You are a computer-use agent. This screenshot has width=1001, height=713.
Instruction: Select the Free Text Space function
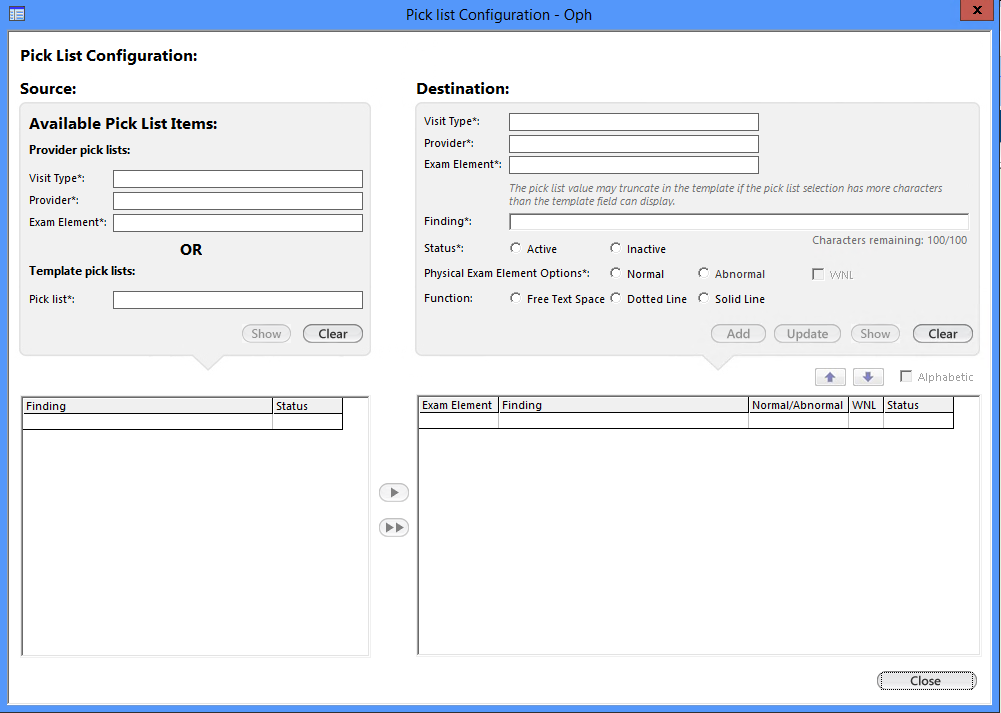(515, 298)
